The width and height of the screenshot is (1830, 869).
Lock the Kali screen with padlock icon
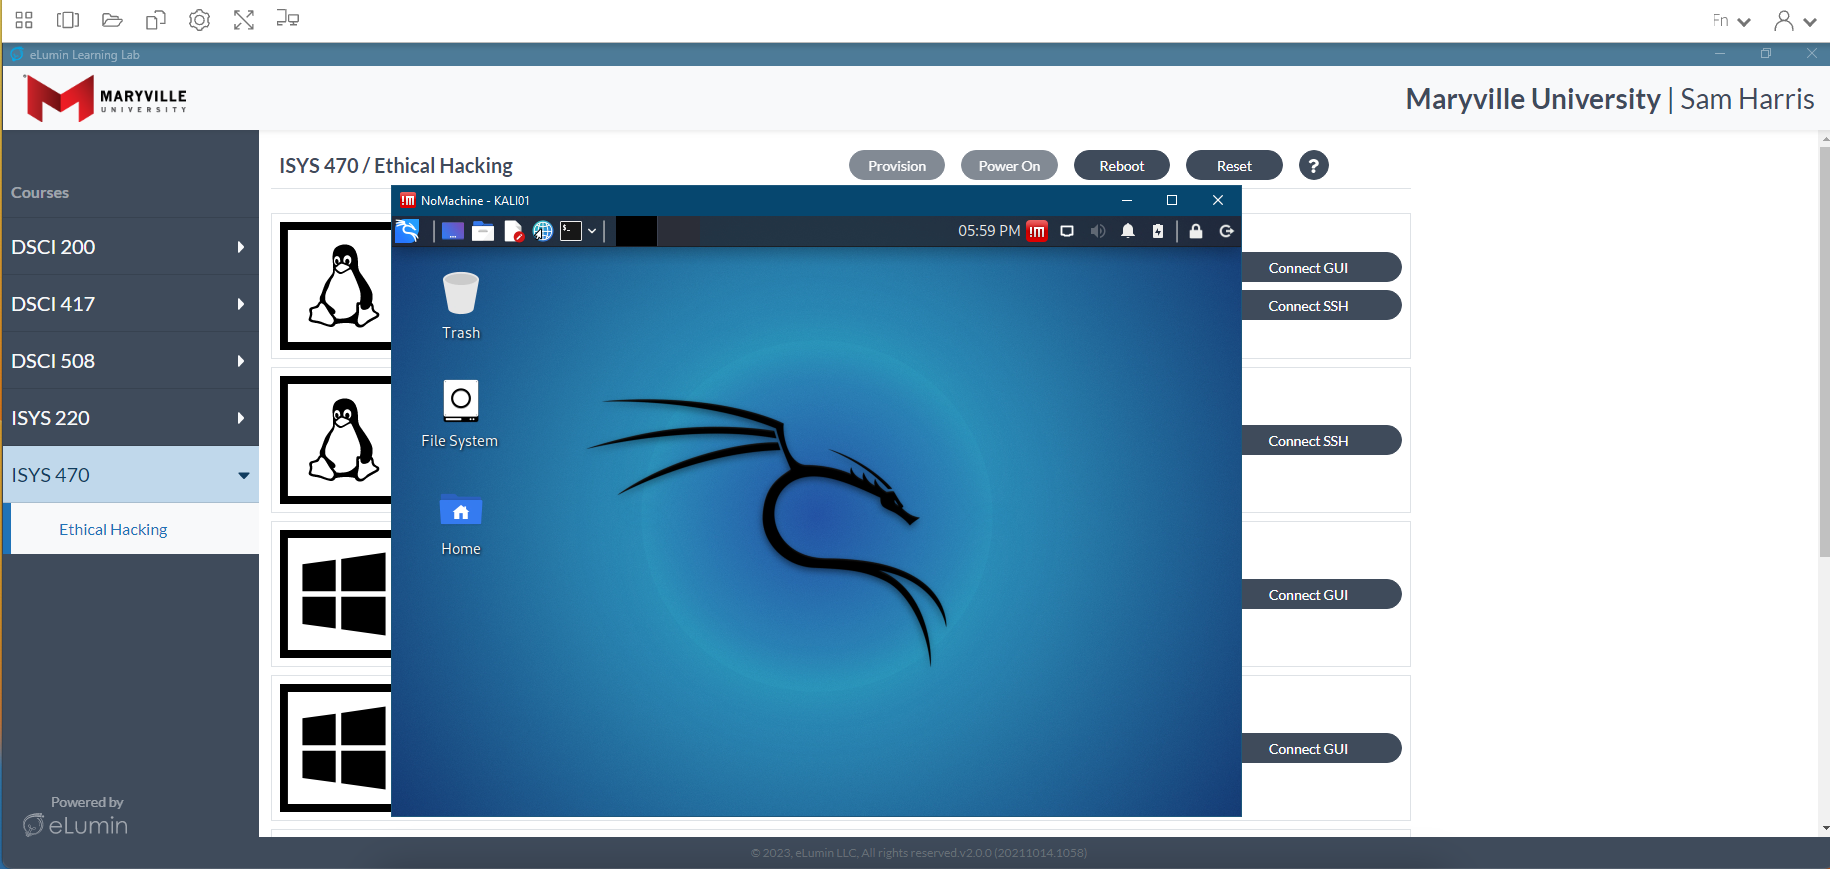(x=1196, y=231)
